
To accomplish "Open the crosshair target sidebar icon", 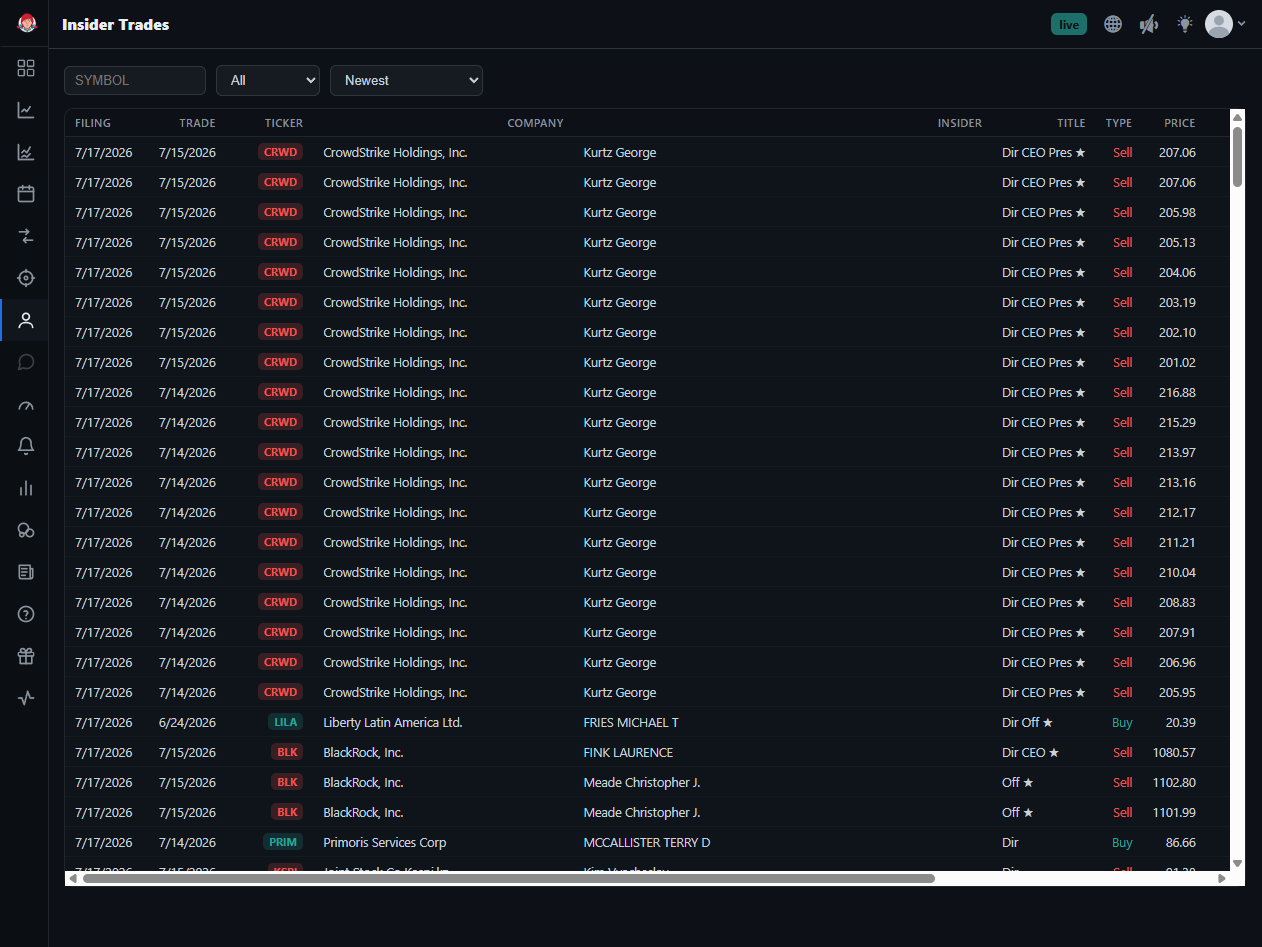I will [x=26, y=278].
